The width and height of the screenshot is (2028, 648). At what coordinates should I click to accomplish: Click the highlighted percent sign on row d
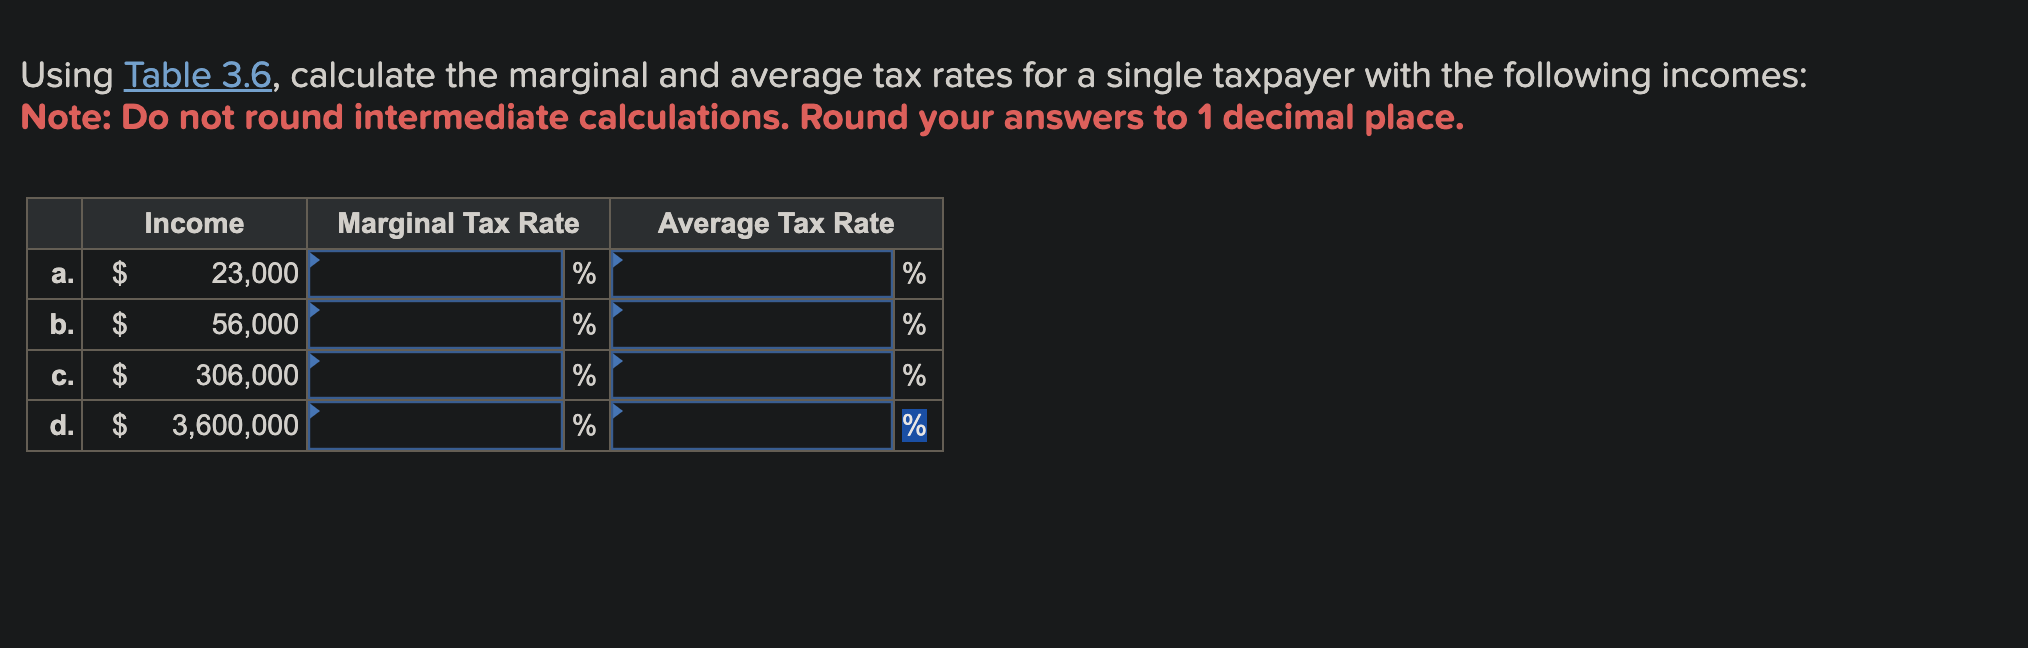pos(913,426)
